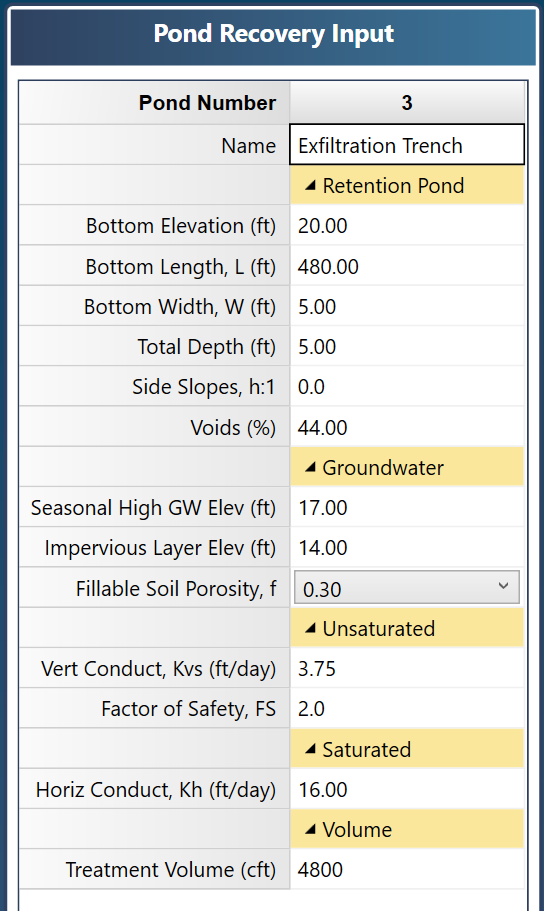Collapse the Retention Pond section triangle
The width and height of the screenshot is (544, 911).
click(310, 186)
